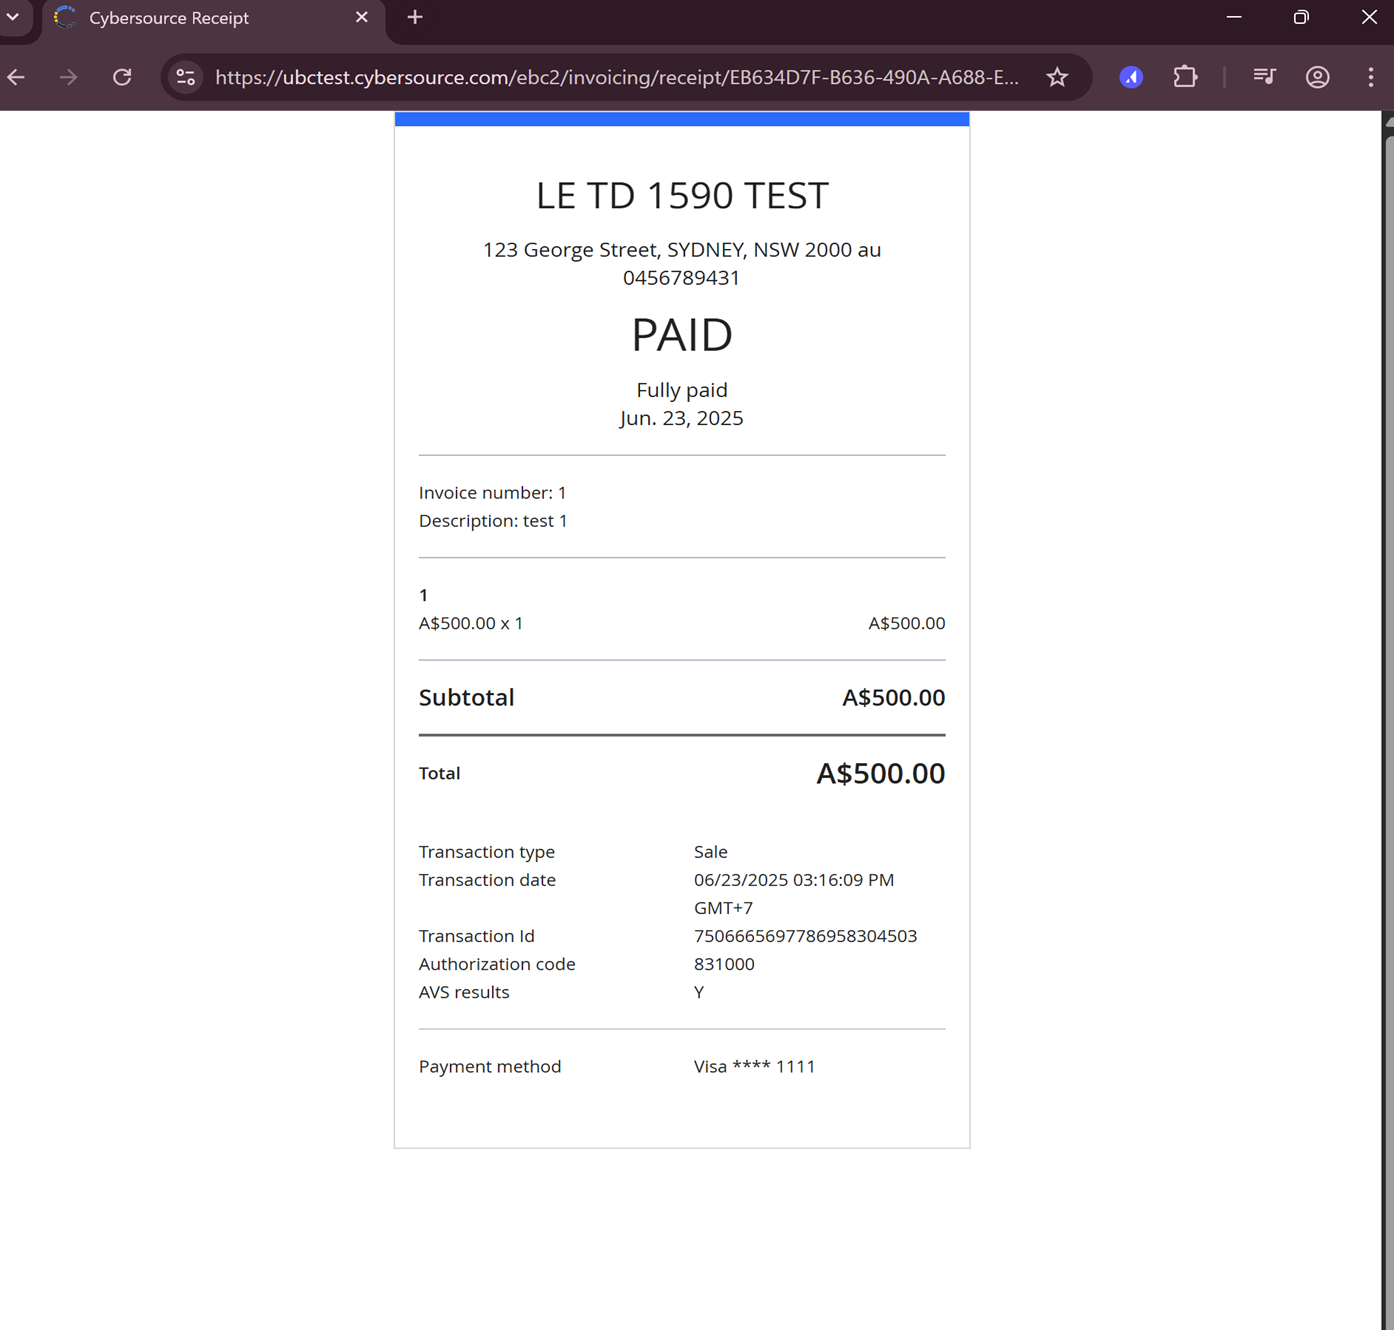Click the browser Back arrow
This screenshot has width=1394, height=1330.
tap(16, 77)
